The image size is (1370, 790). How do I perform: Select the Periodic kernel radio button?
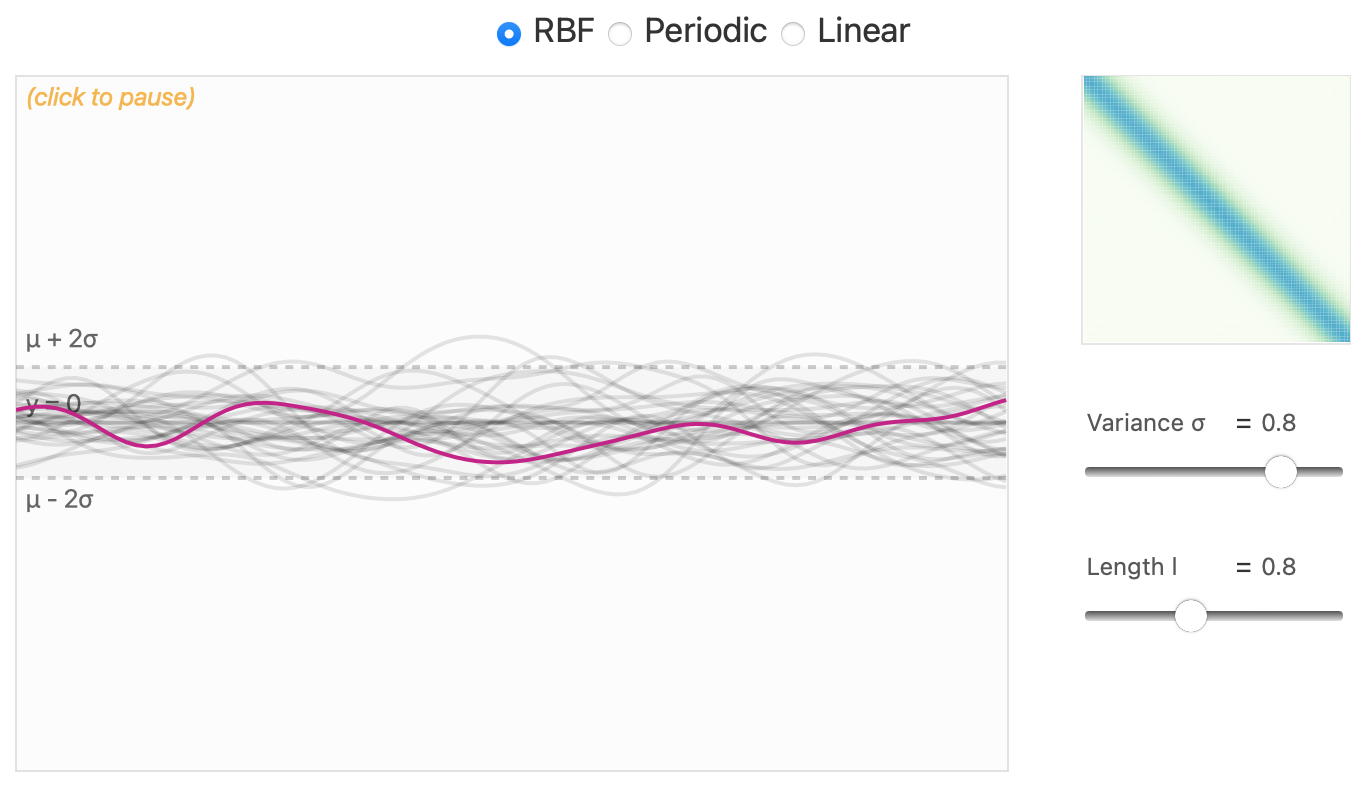pos(621,34)
